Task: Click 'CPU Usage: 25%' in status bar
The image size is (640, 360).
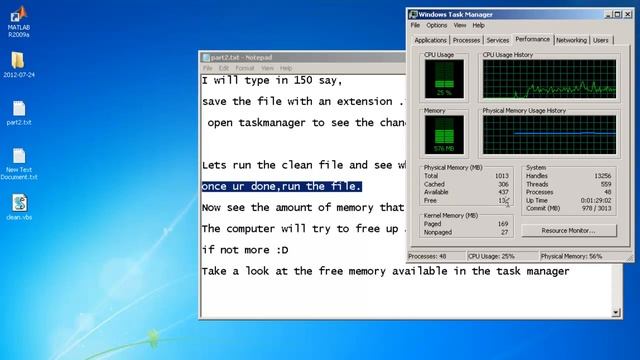Action: coord(491,256)
